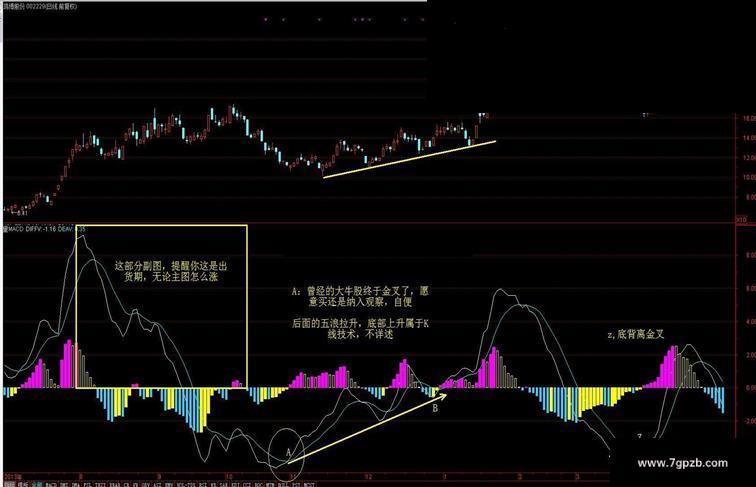This screenshot has width=756, height=487.
Task: Switch to the VR indicator tab
Action: [135, 484]
